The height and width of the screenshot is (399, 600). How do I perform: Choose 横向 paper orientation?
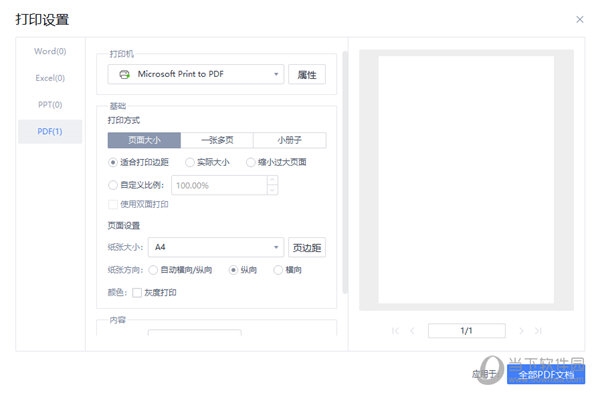278,270
